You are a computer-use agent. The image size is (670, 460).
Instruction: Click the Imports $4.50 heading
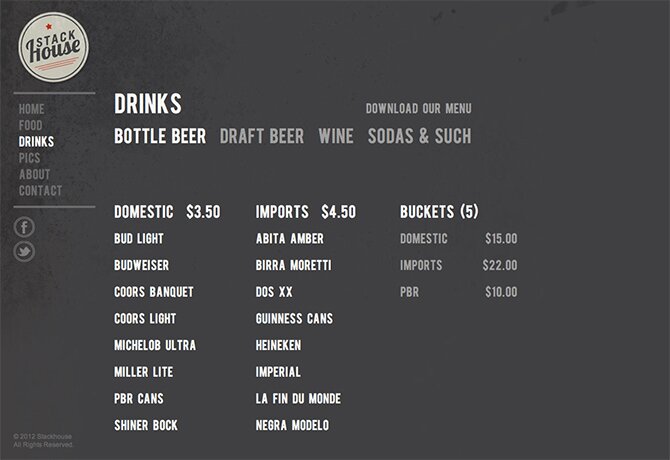coord(306,212)
